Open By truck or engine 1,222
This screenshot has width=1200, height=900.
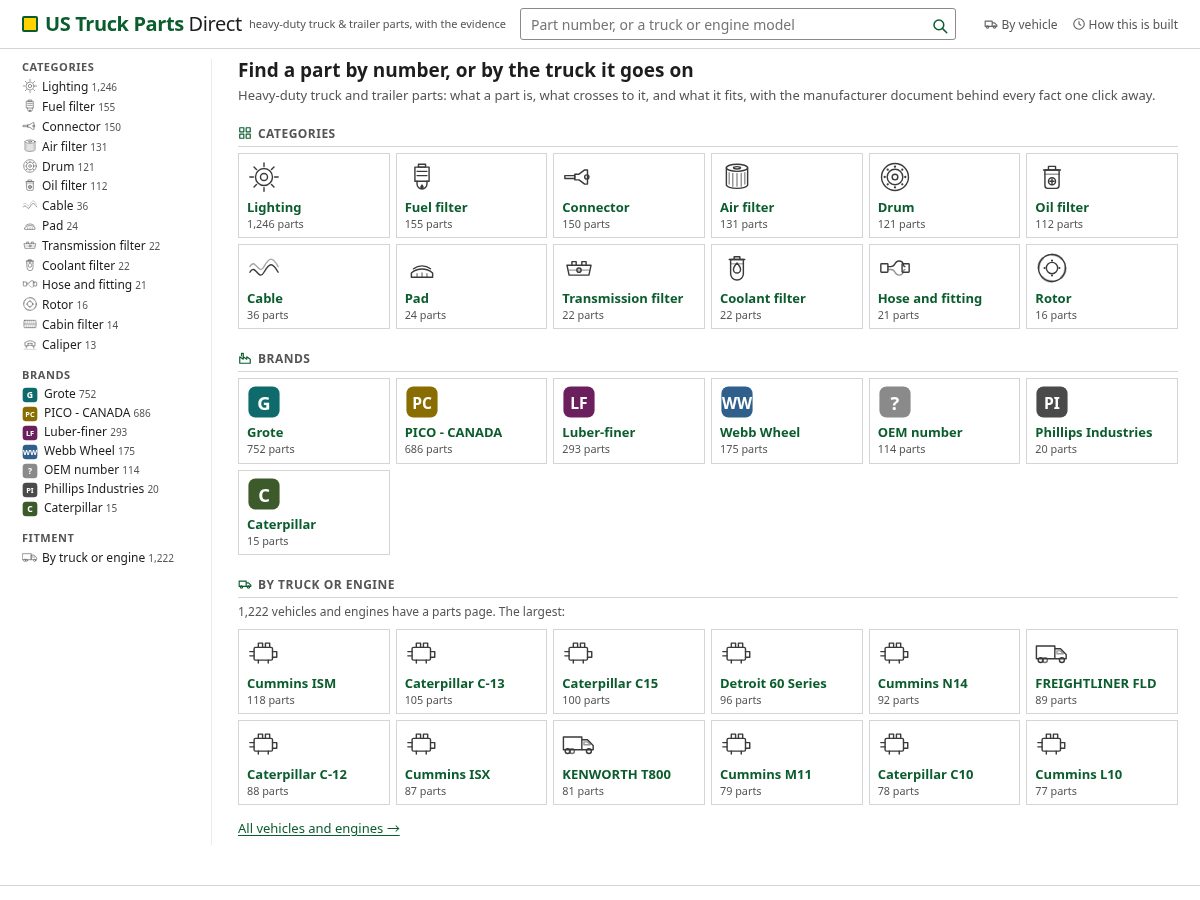pos(99,557)
